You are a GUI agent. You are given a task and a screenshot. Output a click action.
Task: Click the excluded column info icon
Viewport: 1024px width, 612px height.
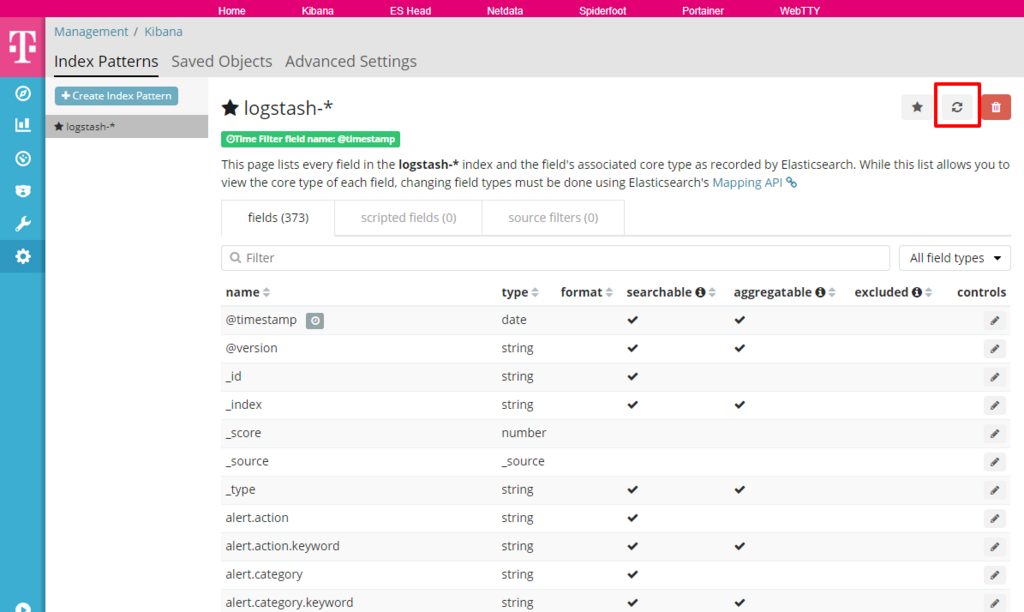917,292
